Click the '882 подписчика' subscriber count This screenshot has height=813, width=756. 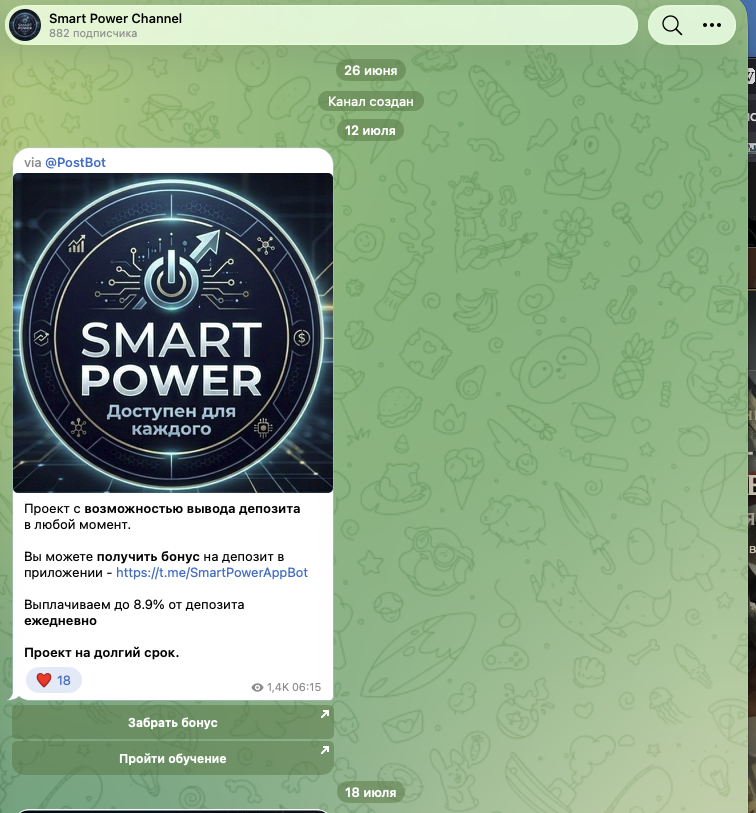pos(93,34)
